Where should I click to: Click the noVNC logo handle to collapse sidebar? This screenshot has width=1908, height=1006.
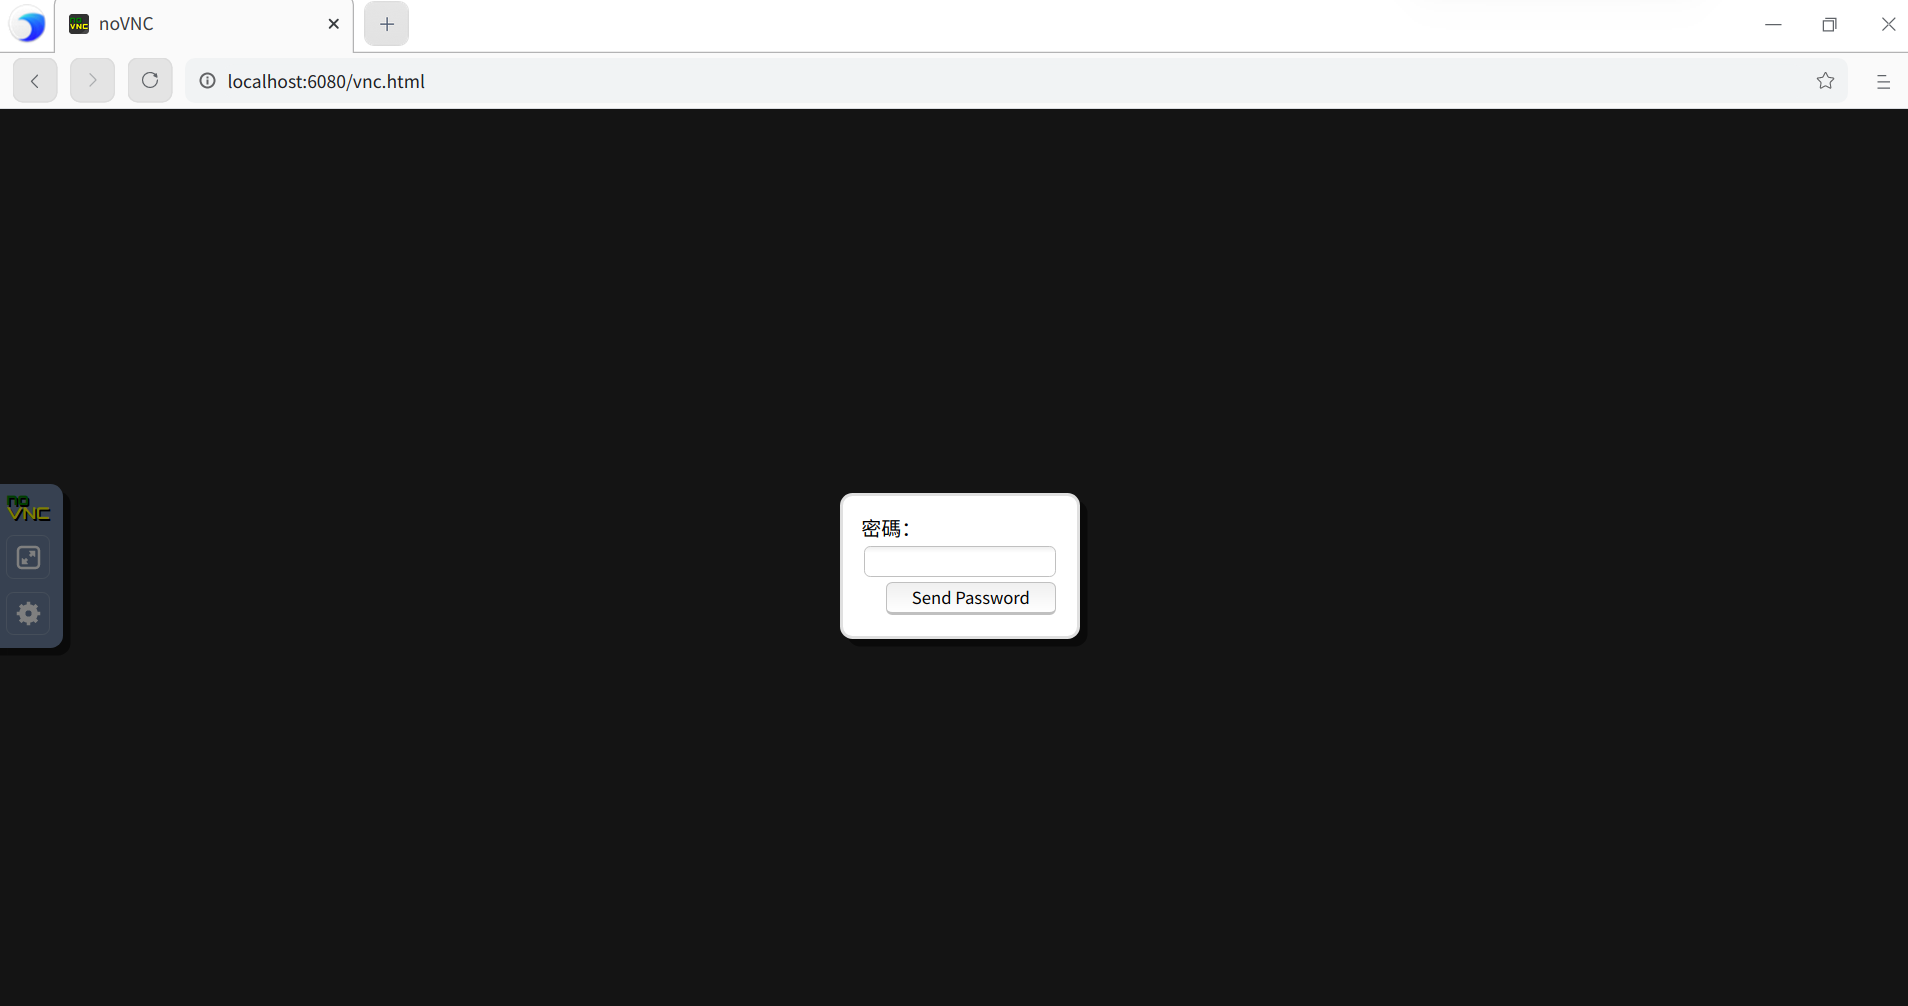coord(29,509)
